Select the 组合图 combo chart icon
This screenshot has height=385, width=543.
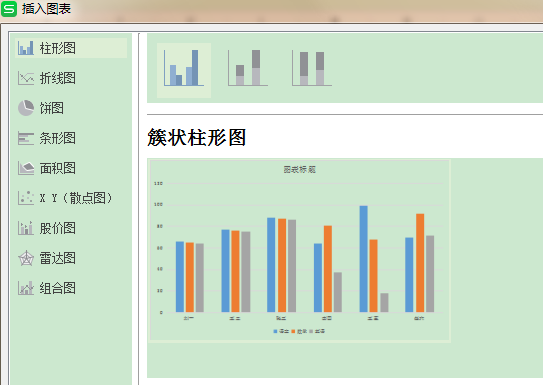[26, 288]
